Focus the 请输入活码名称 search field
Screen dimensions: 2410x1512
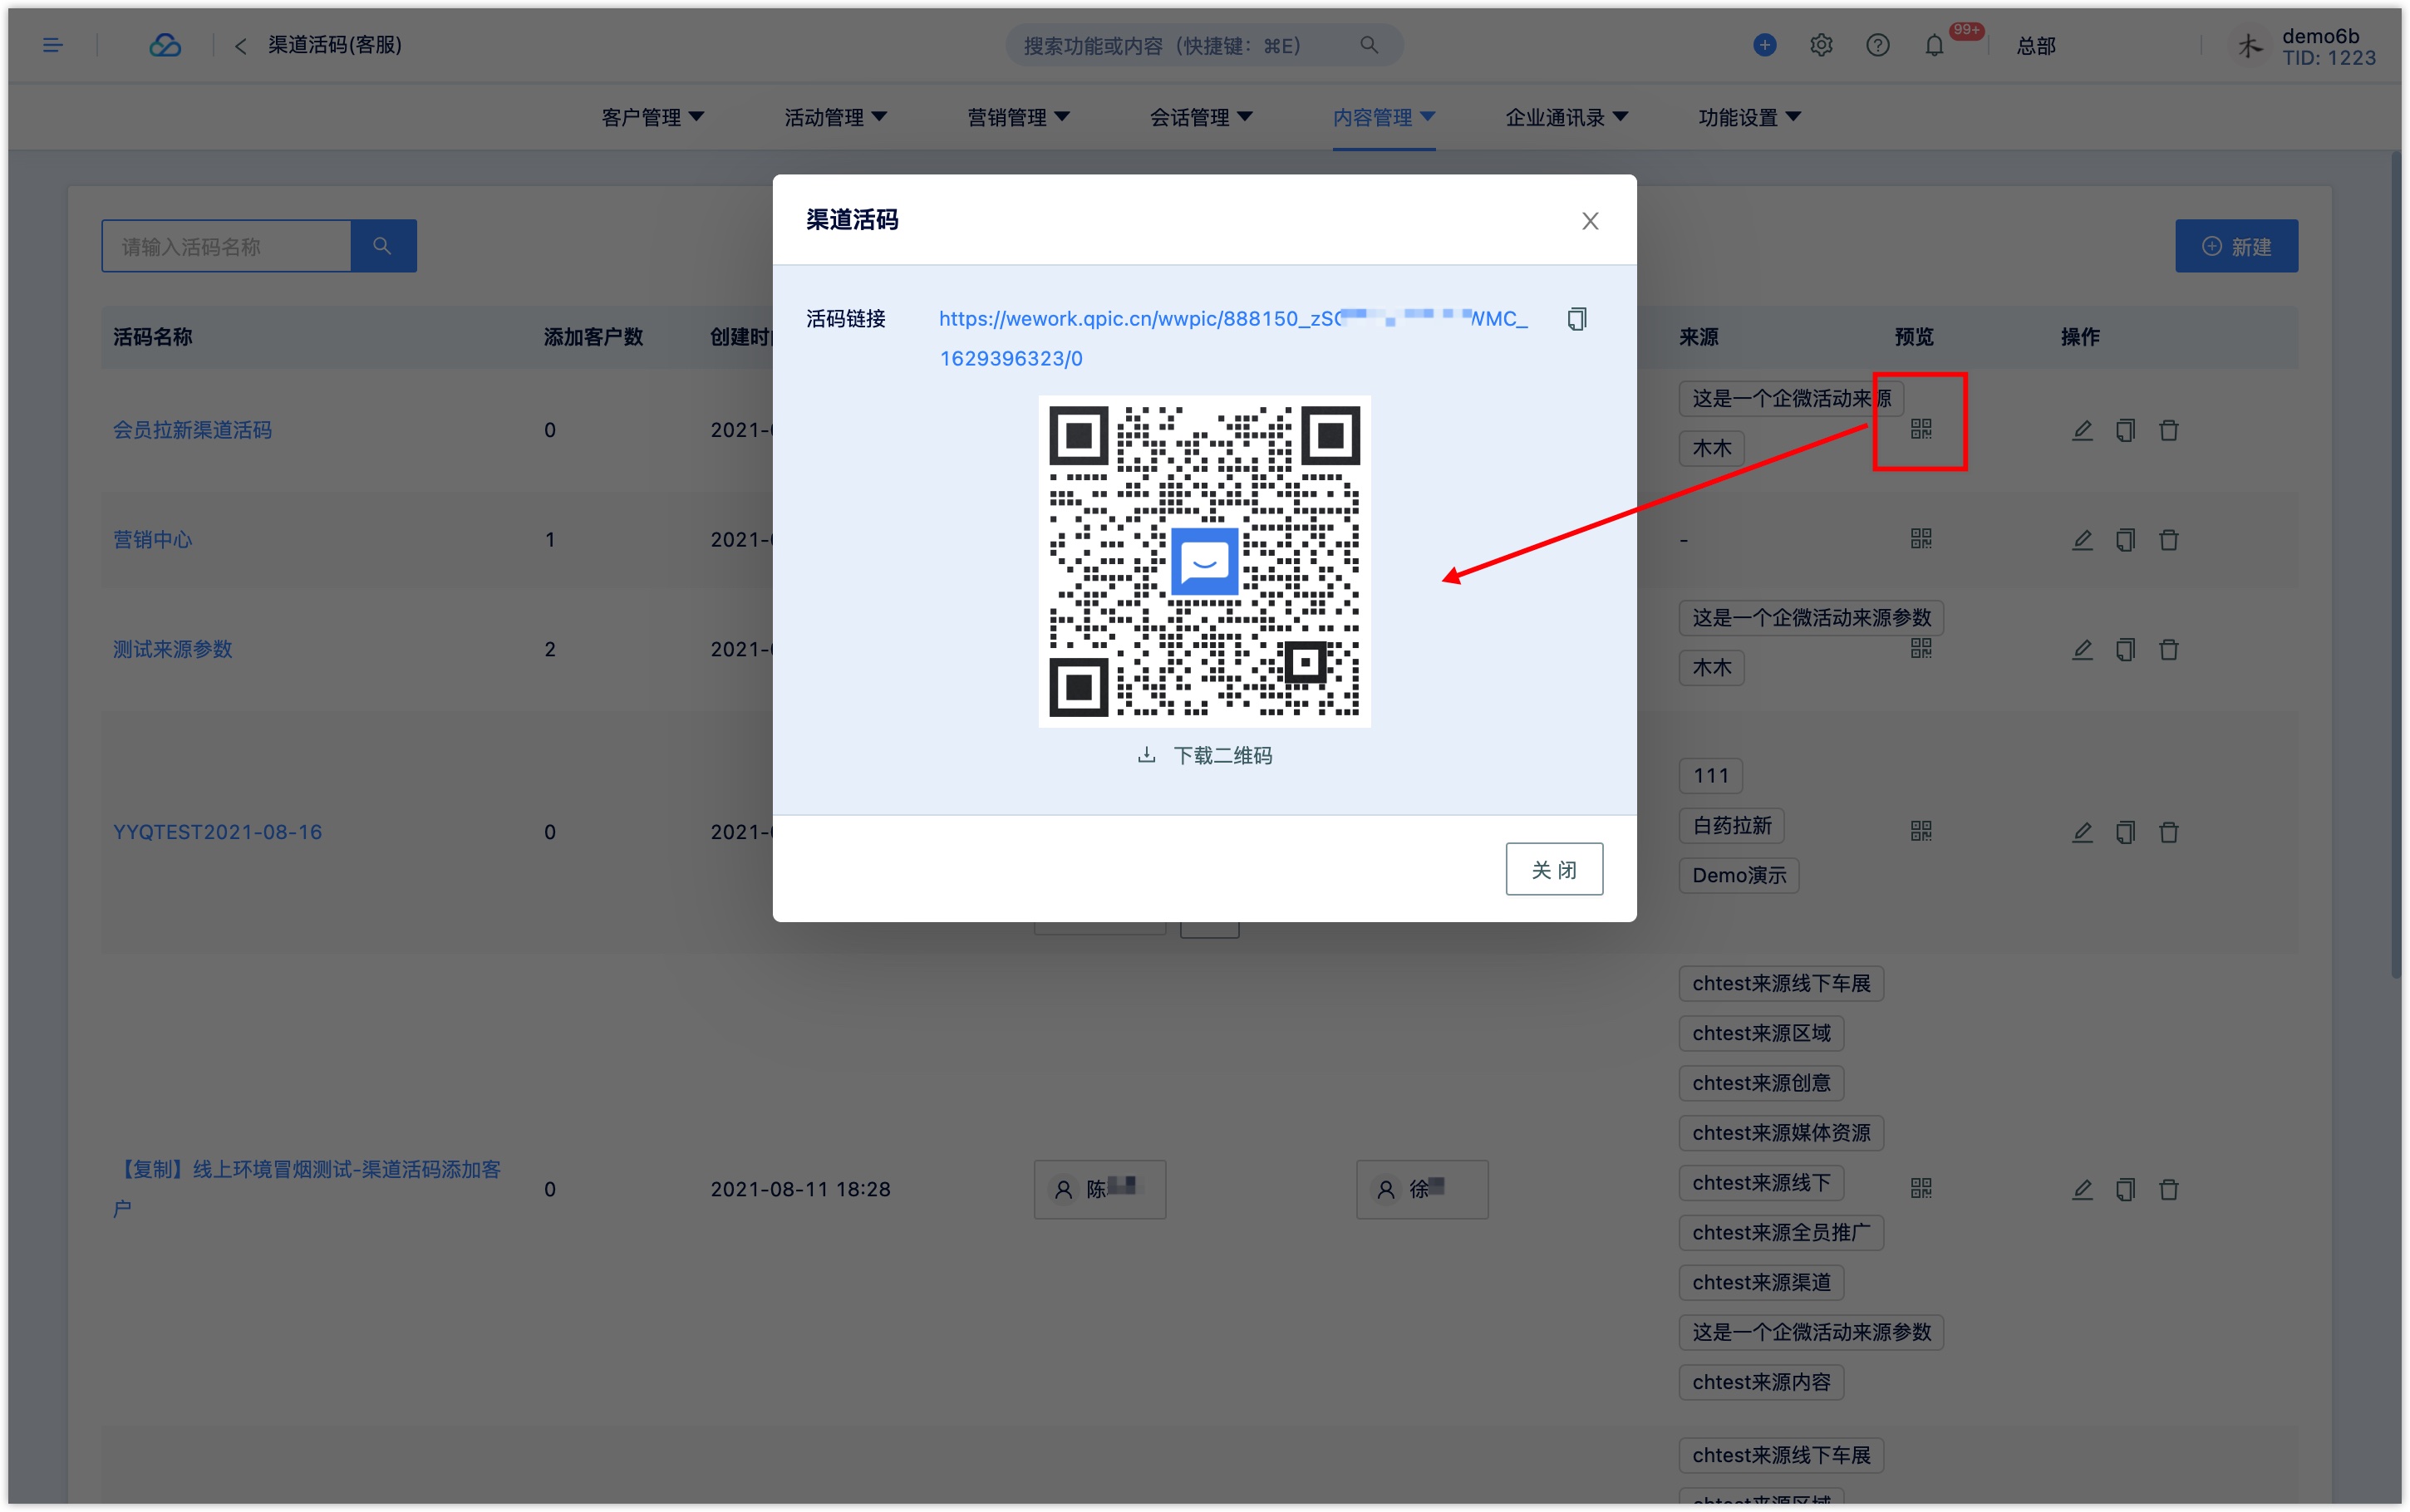[227, 246]
